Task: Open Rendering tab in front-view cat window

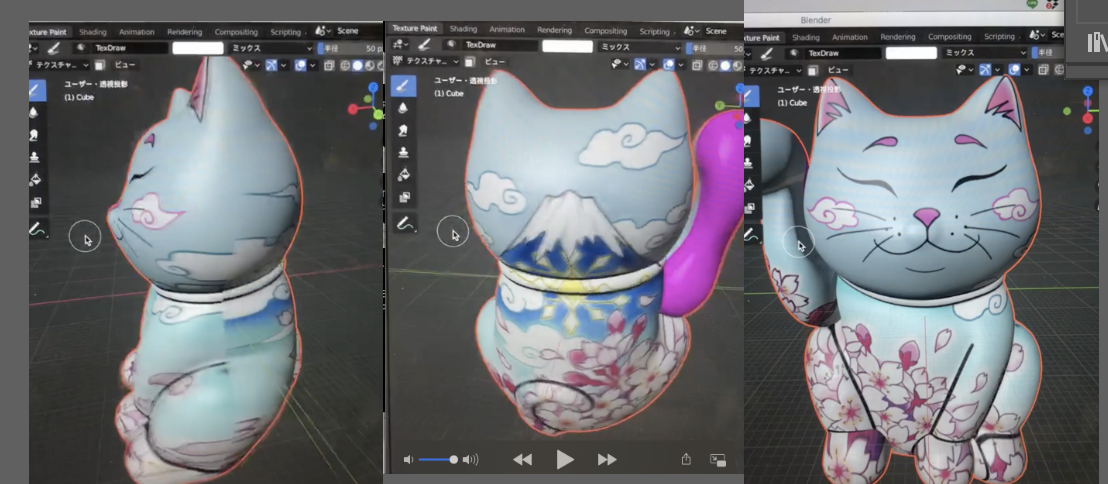Action: pyautogui.click(x=897, y=37)
